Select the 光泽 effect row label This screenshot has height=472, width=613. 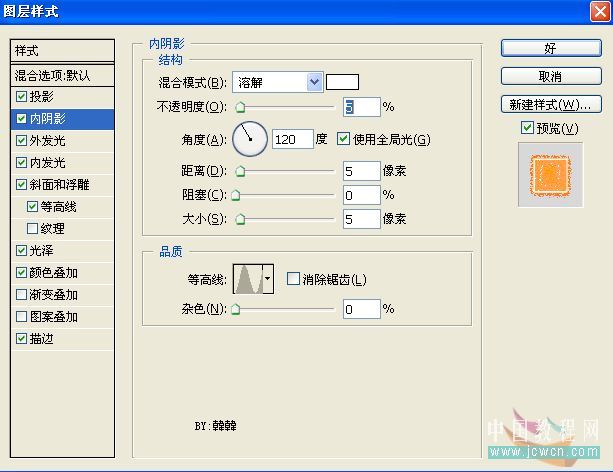(41, 250)
